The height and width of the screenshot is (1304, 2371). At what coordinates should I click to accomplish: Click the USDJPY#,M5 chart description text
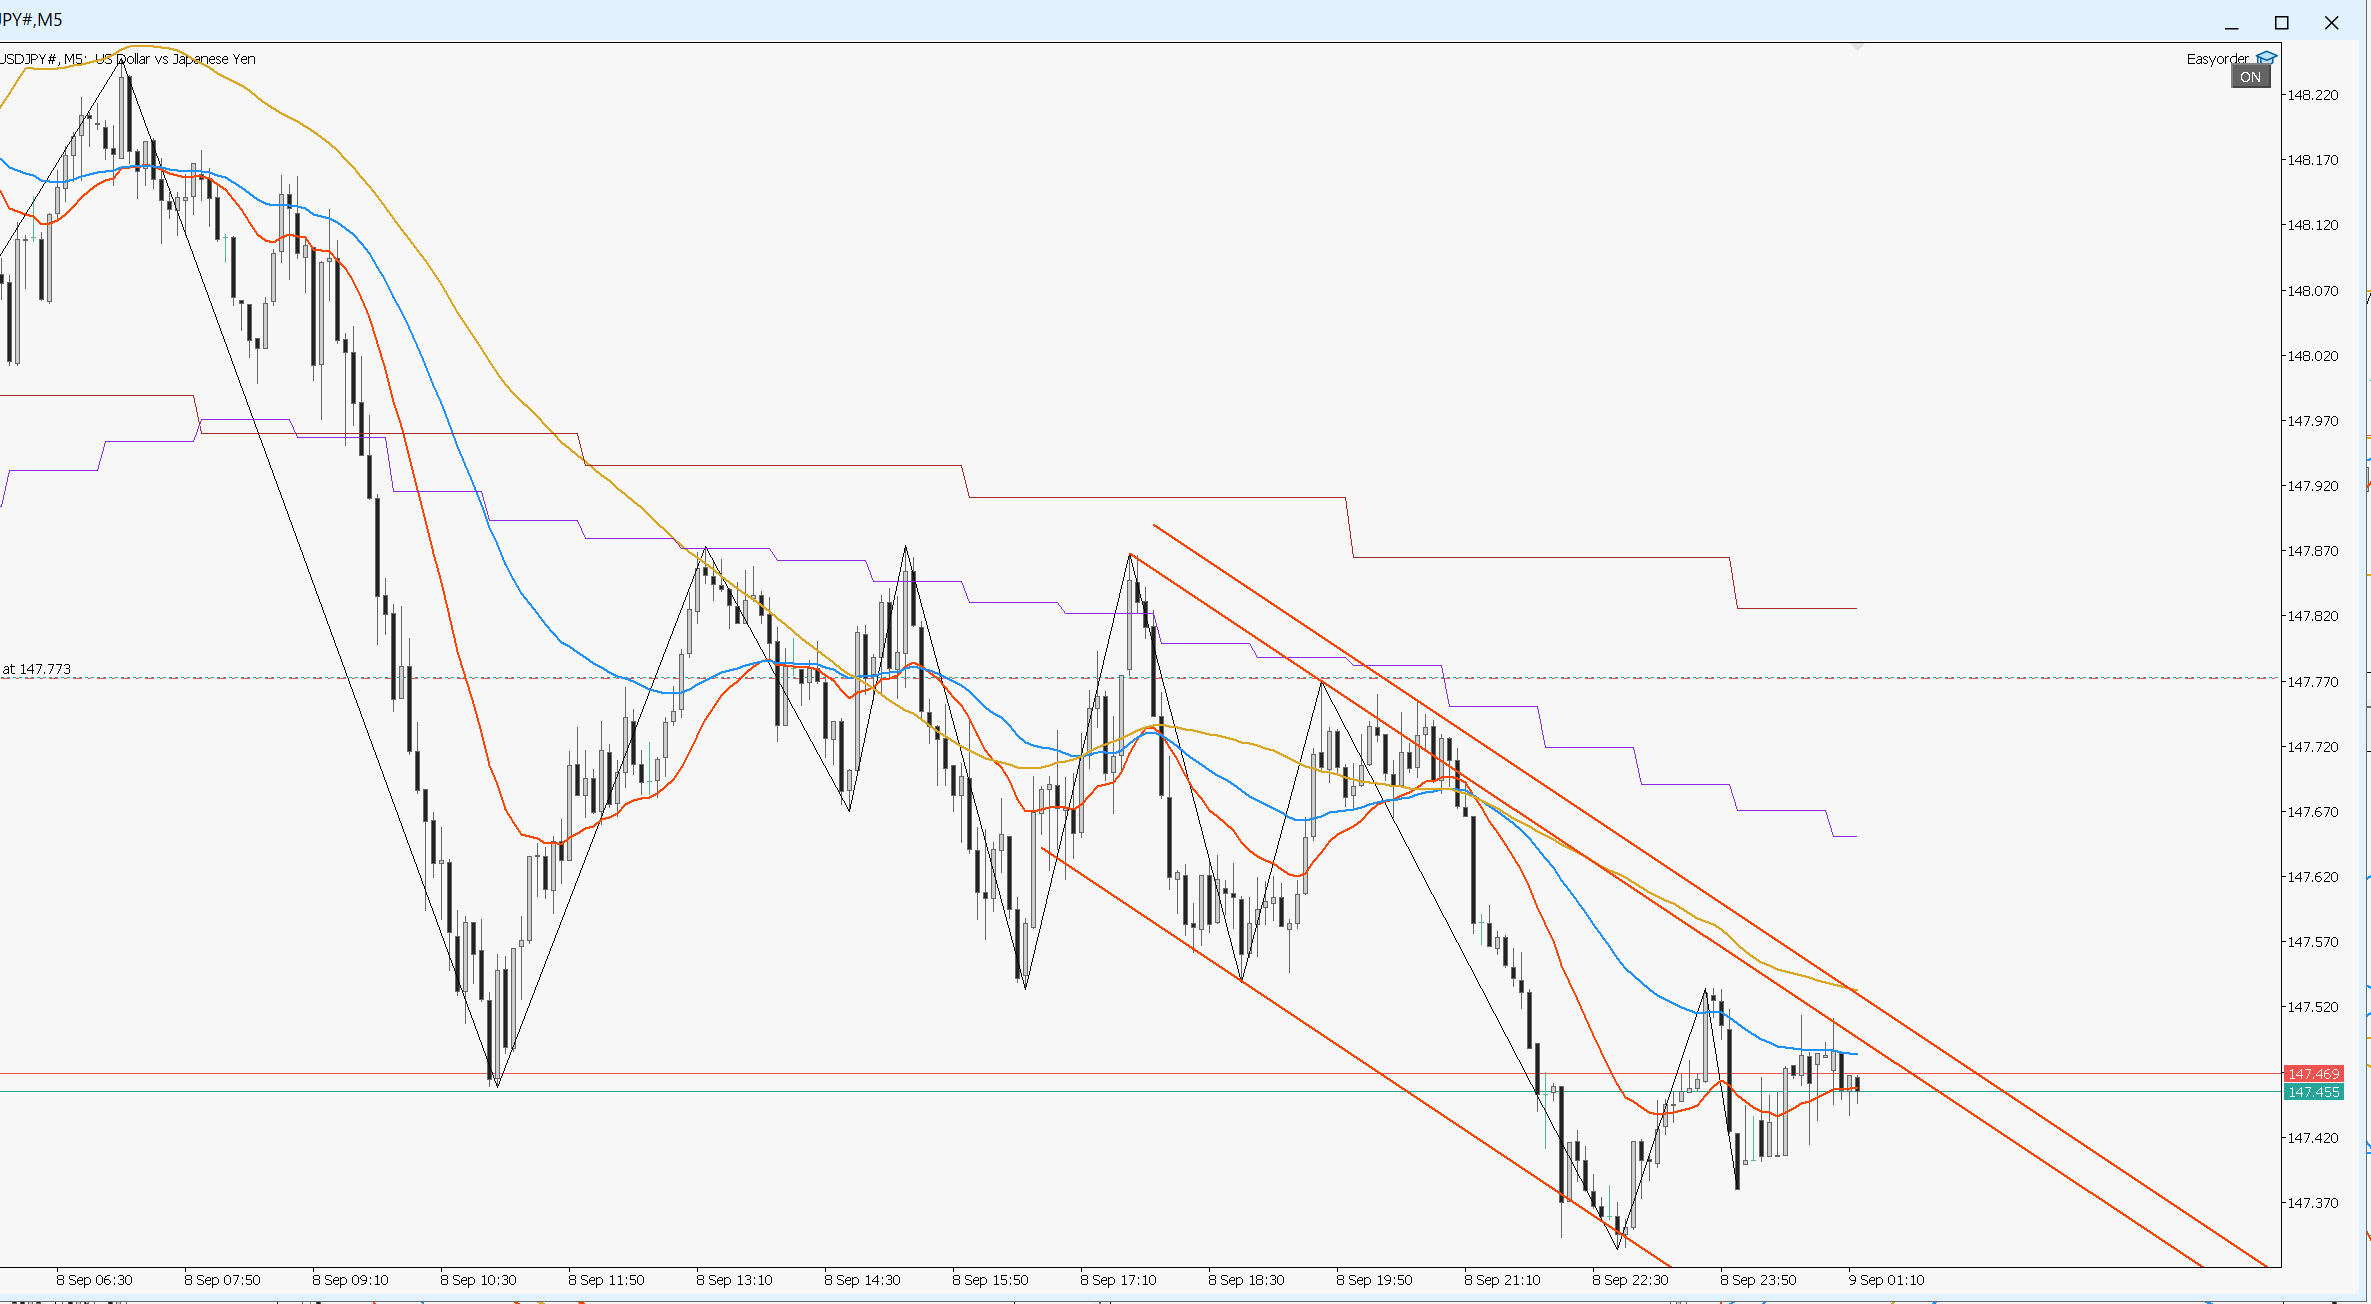(128, 59)
